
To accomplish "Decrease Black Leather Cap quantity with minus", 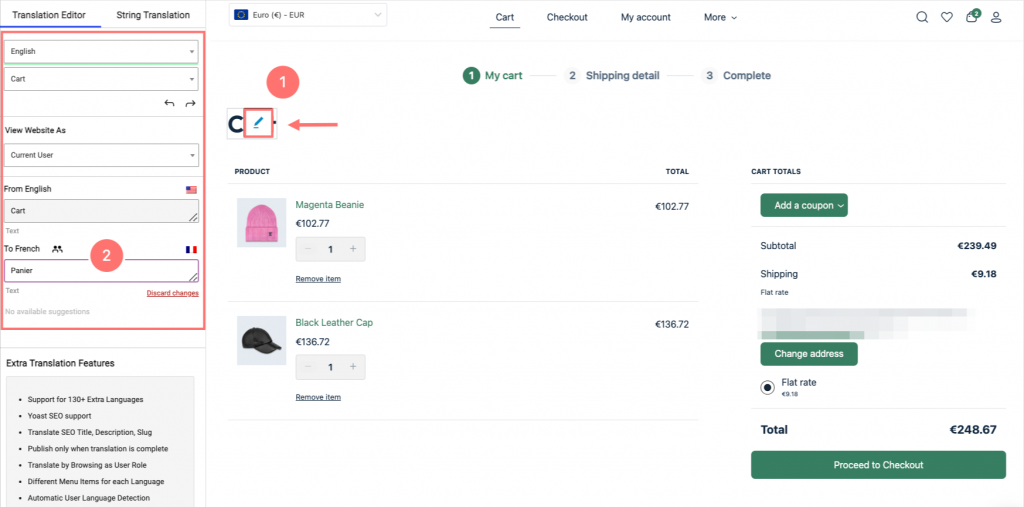I will pyautogui.click(x=309, y=367).
